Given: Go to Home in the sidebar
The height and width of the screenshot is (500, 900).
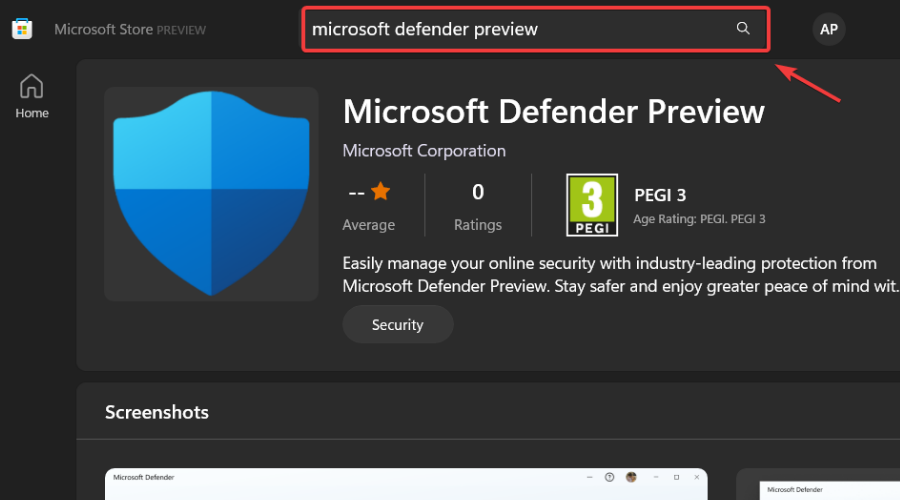Looking at the screenshot, I should (x=32, y=96).
